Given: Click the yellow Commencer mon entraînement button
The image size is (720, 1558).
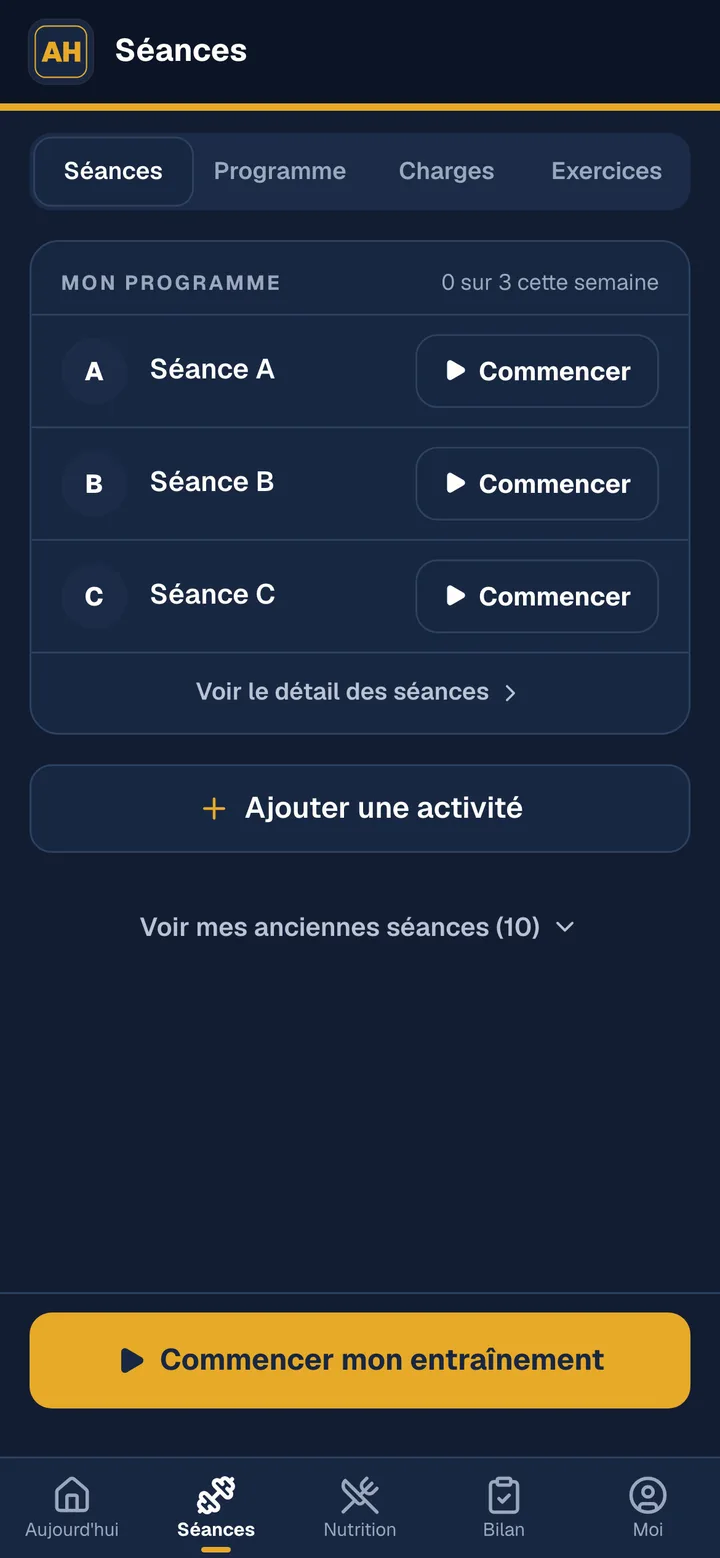Looking at the screenshot, I should pos(360,1360).
